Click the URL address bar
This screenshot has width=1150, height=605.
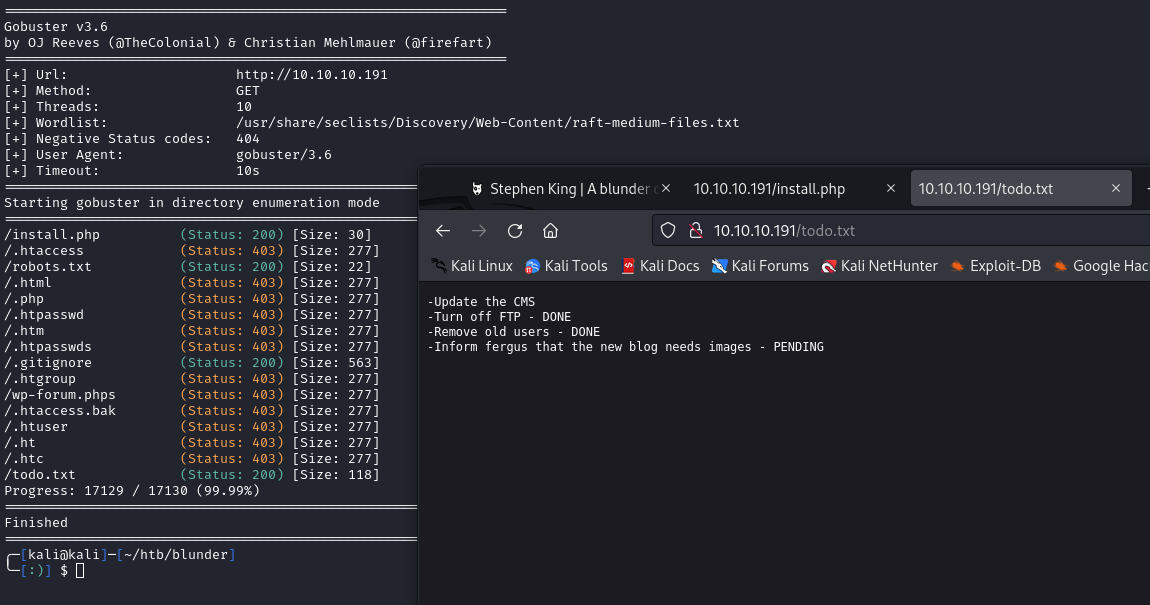pyautogui.click(x=900, y=231)
